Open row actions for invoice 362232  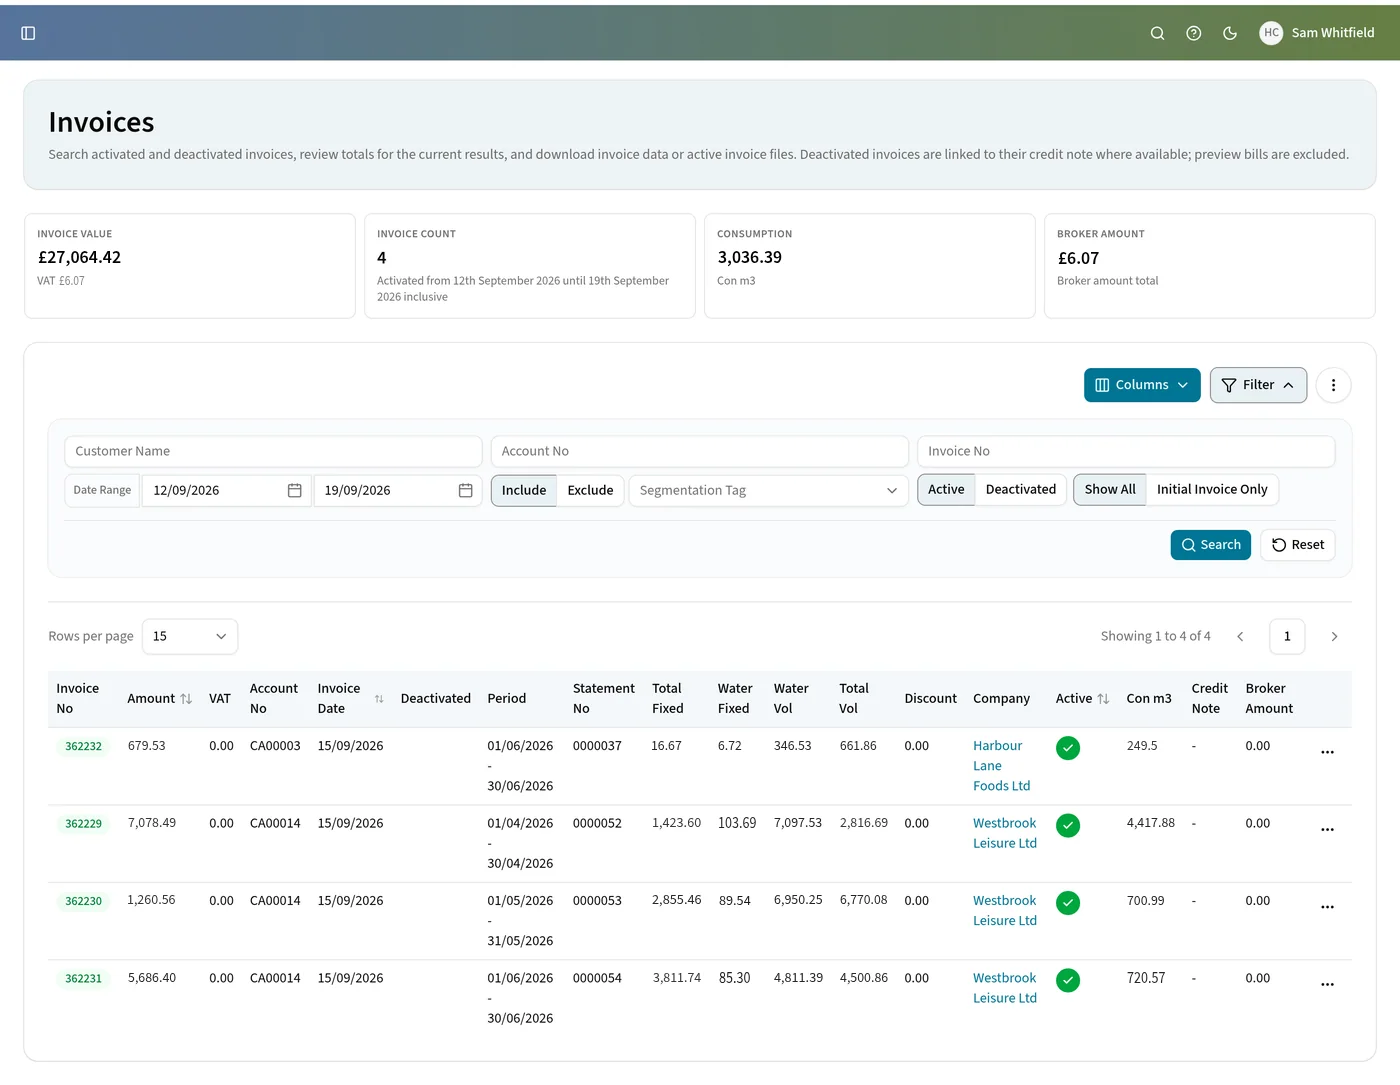(1327, 752)
